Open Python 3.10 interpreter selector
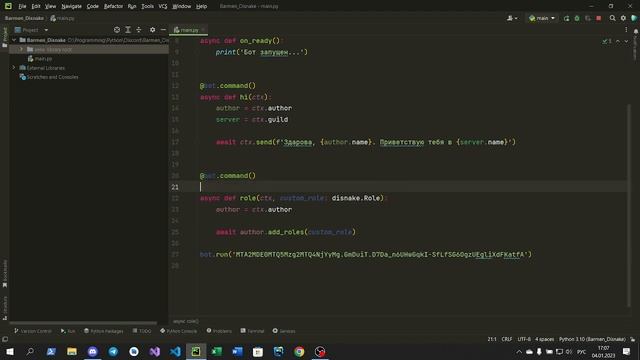This screenshot has height=360, width=640. pyautogui.click(x=592, y=339)
